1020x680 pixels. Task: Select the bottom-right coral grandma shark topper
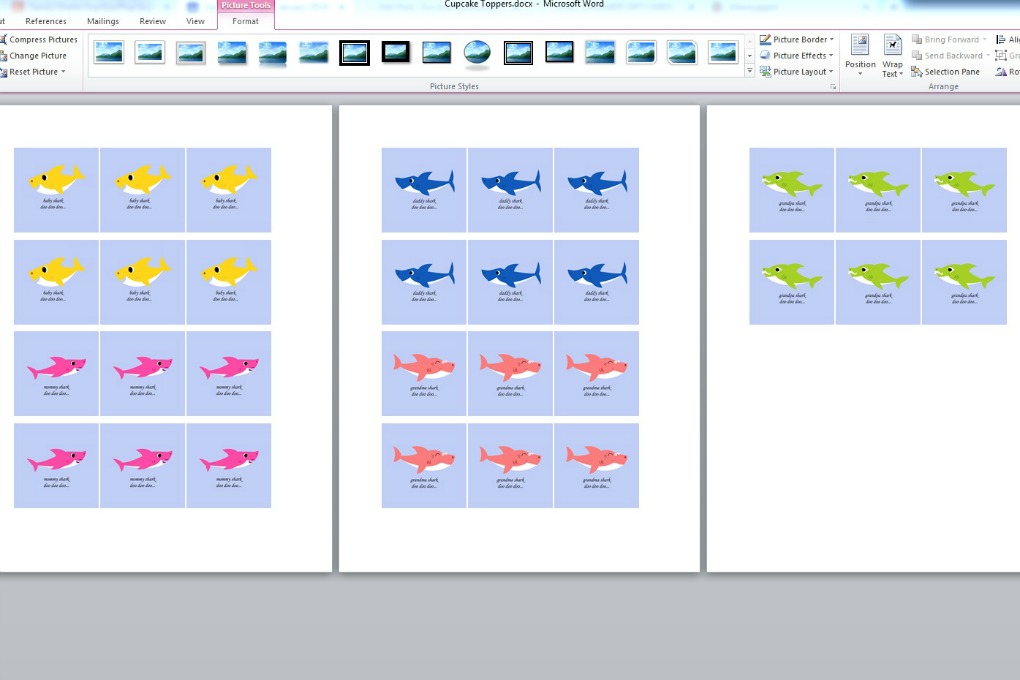click(x=596, y=465)
